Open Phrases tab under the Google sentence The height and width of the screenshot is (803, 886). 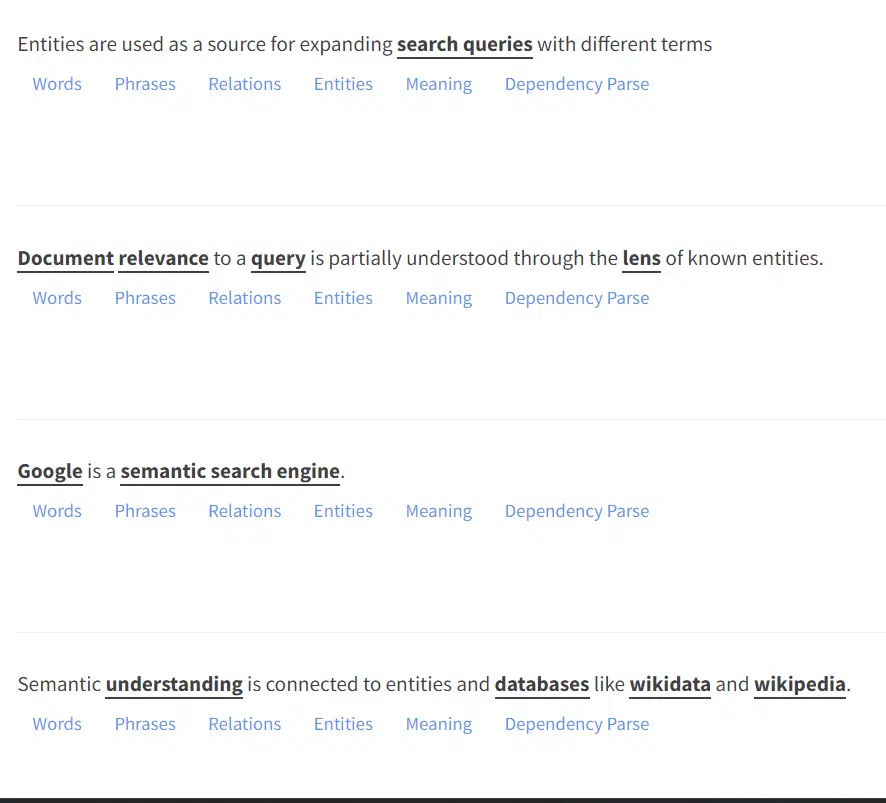pyautogui.click(x=145, y=511)
